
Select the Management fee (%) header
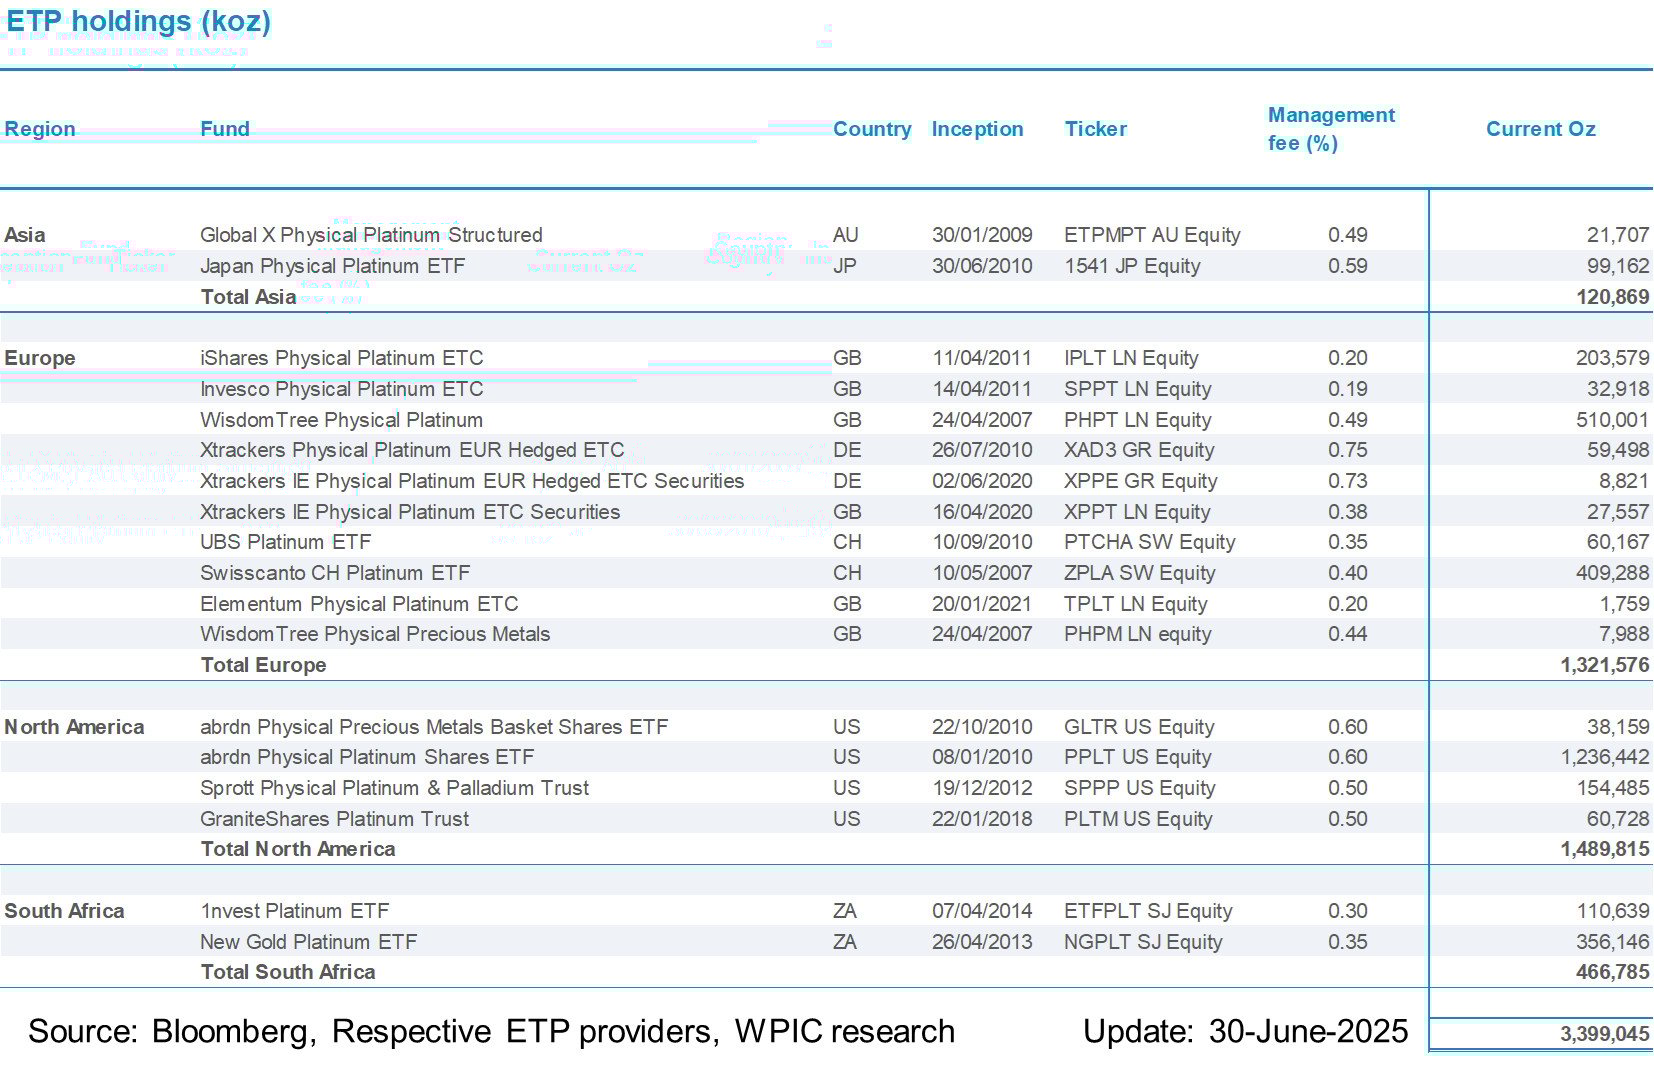[1331, 129]
